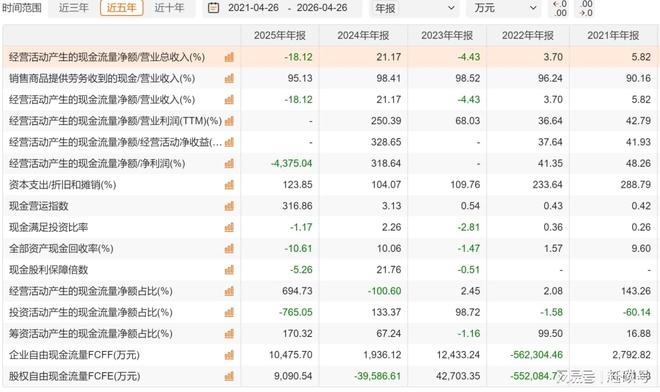660x392 pixels.
Task: Click the 2025年报 column header
Action: click(x=280, y=35)
